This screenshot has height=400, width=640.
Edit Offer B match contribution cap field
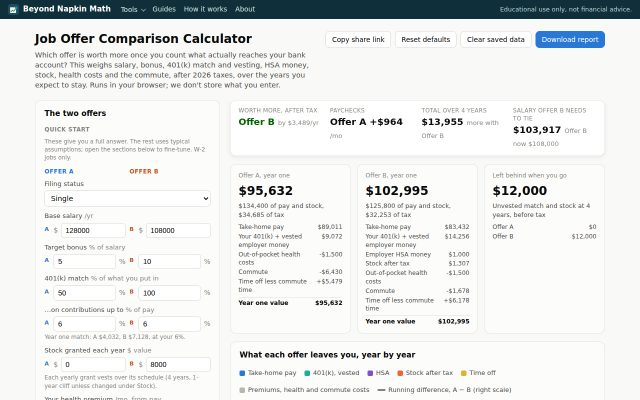coord(169,324)
